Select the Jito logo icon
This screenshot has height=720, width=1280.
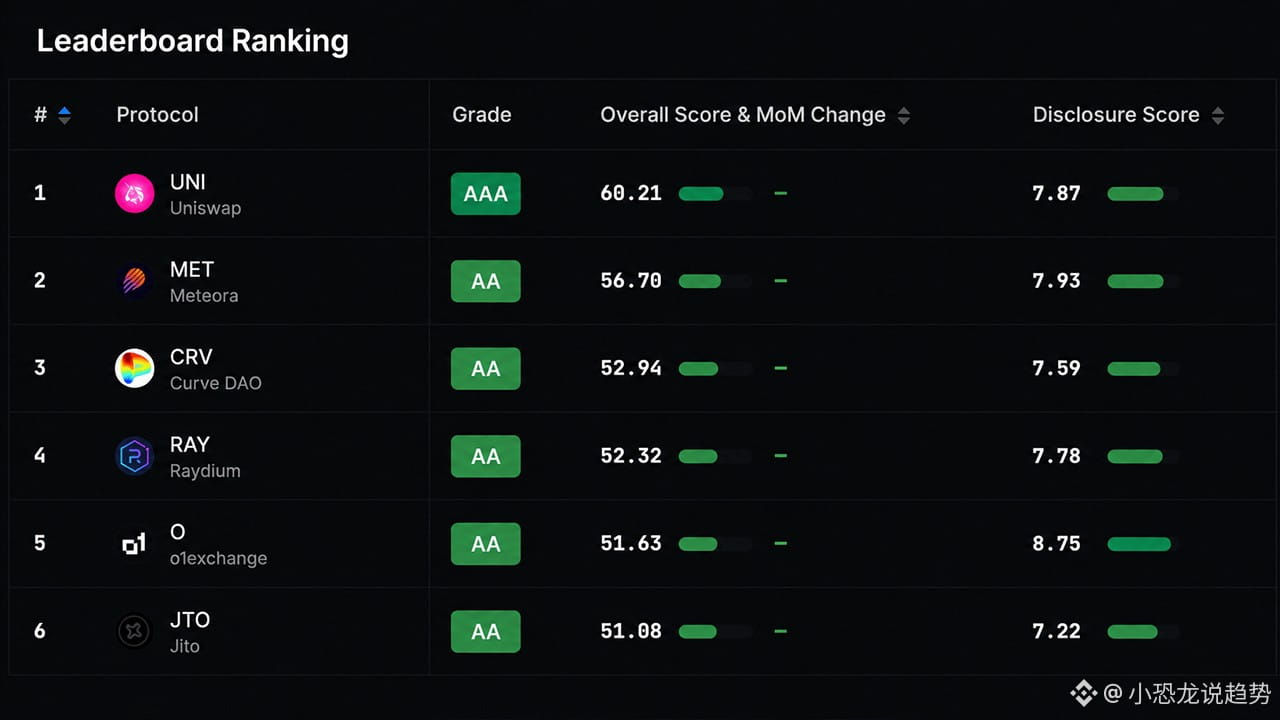pos(134,631)
